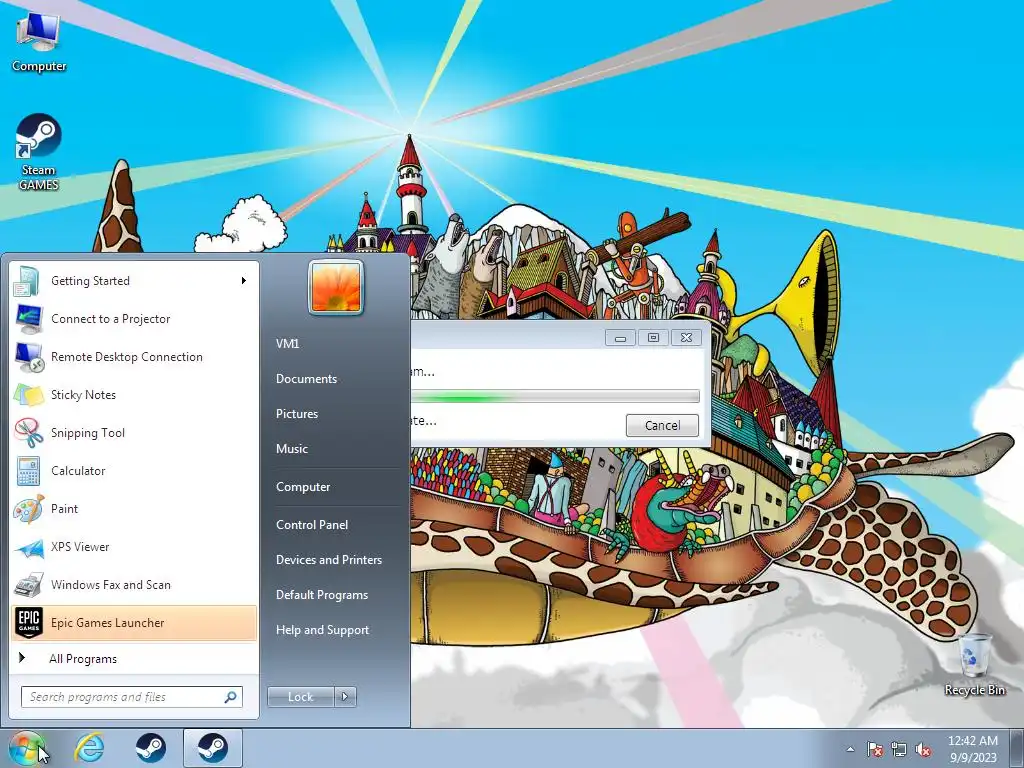The width and height of the screenshot is (1024, 768).
Task: Click the user account flower picture
Action: tap(336, 287)
